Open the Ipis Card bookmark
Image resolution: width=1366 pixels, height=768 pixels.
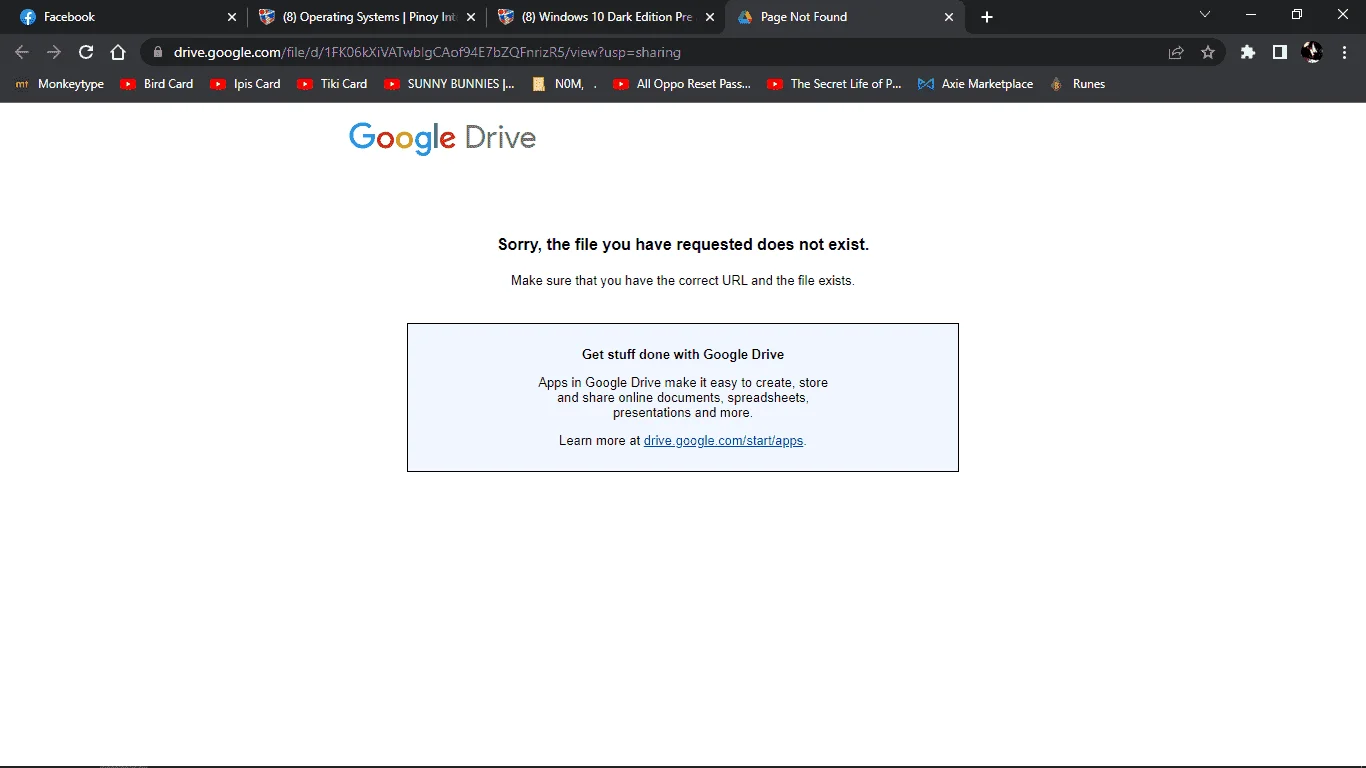pyautogui.click(x=245, y=84)
